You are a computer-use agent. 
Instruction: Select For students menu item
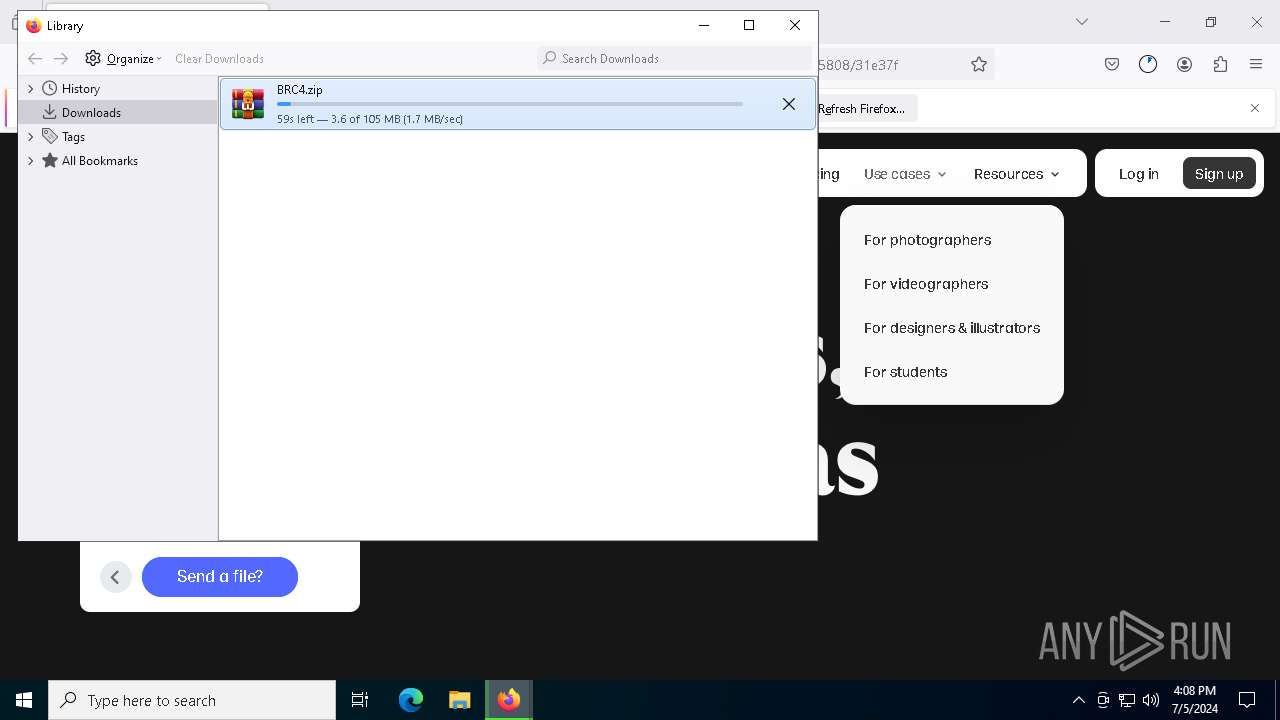(905, 372)
